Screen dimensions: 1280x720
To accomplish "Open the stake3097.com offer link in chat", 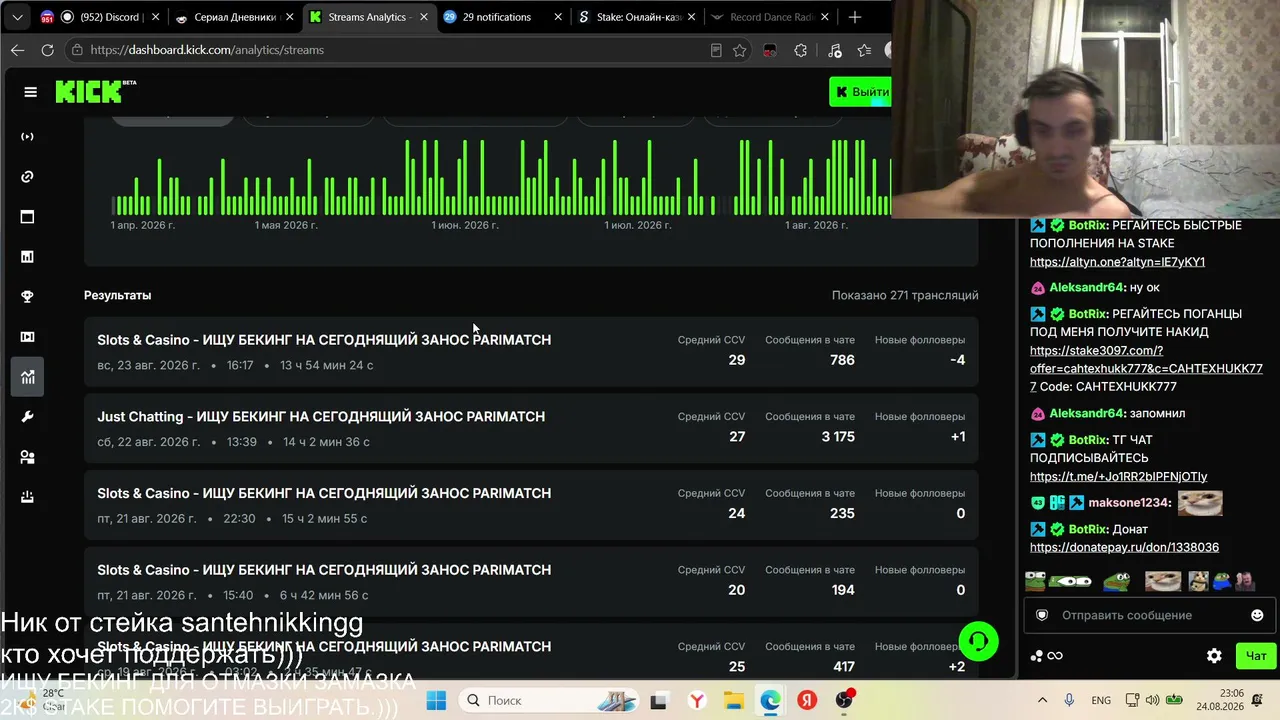I will pos(1146,369).
